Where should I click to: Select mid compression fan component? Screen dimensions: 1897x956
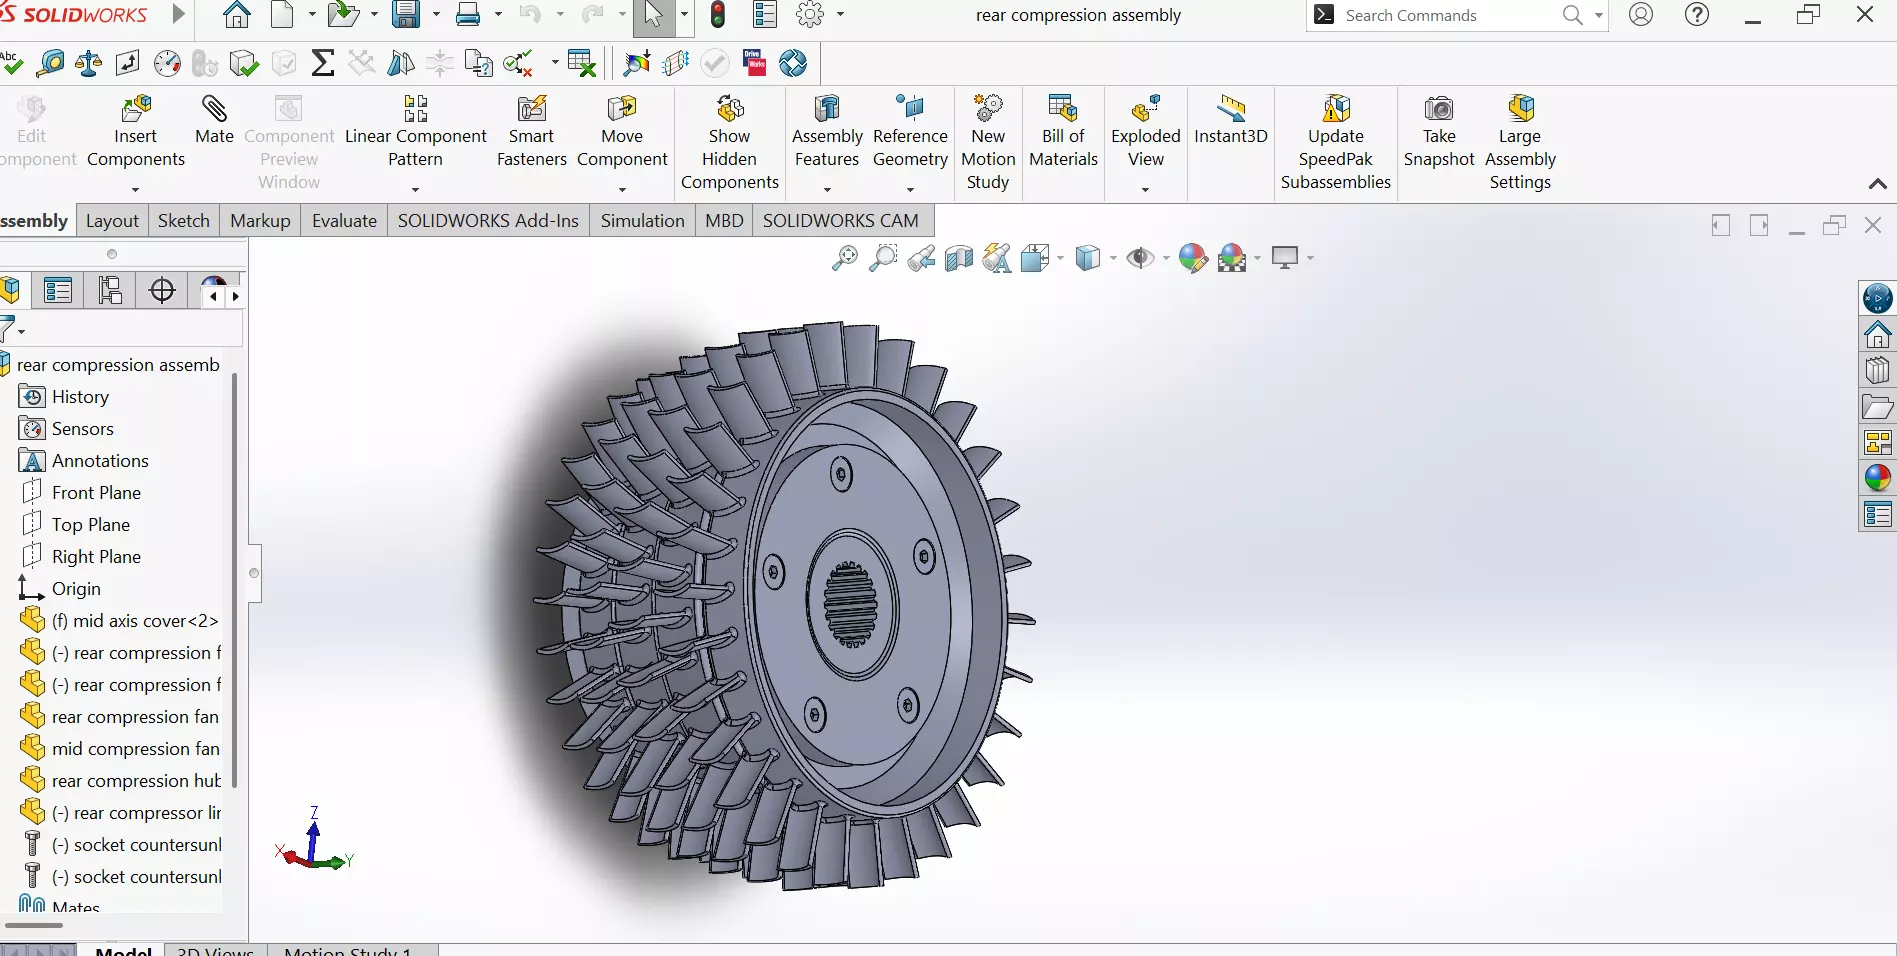point(135,749)
